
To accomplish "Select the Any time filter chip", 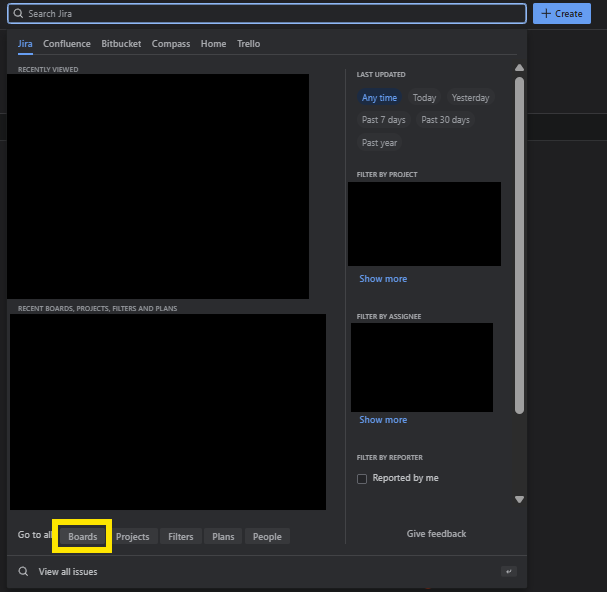I will (x=379, y=98).
